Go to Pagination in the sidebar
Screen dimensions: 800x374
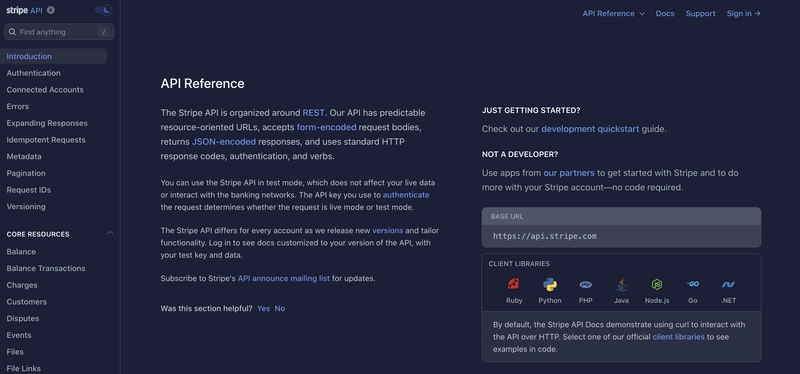point(26,173)
